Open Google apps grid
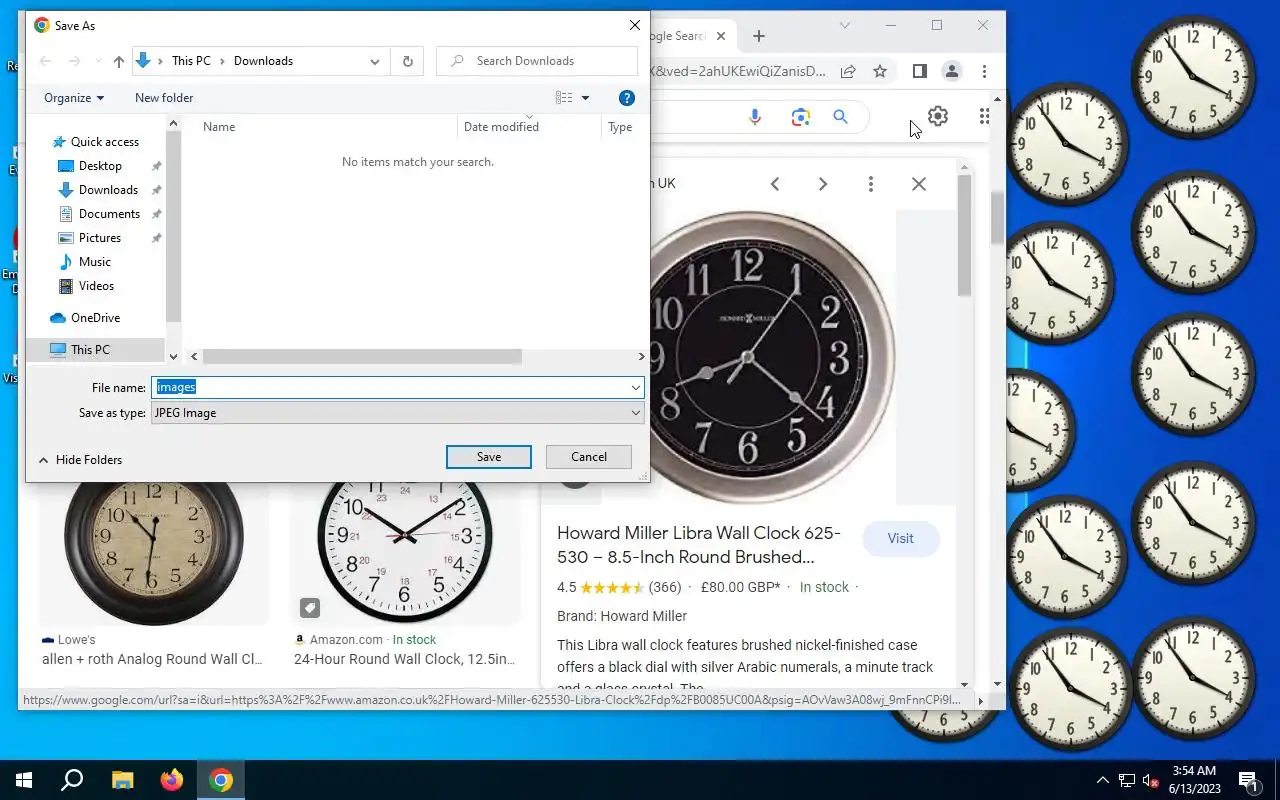Image resolution: width=1280 pixels, height=800 pixels. pyautogui.click(x=985, y=116)
